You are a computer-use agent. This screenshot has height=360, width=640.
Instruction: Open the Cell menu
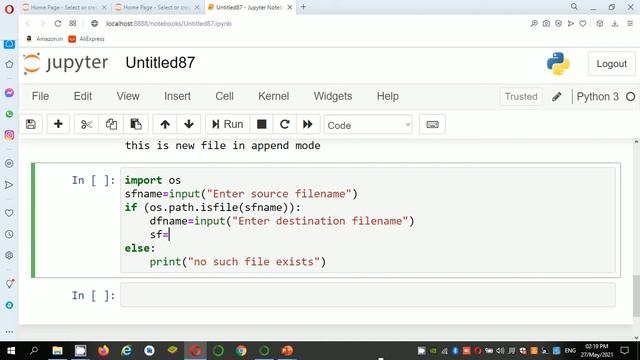[224, 96]
